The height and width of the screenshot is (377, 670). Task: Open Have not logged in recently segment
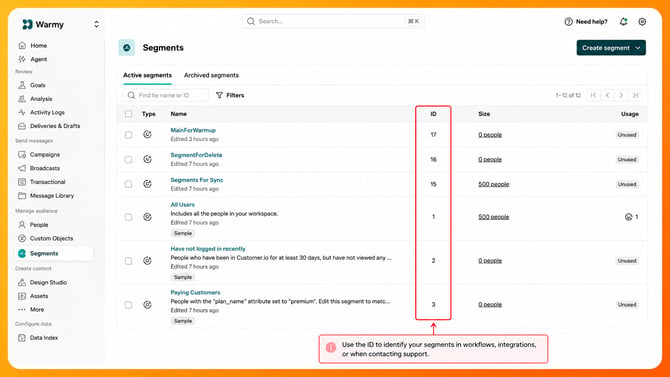point(208,248)
